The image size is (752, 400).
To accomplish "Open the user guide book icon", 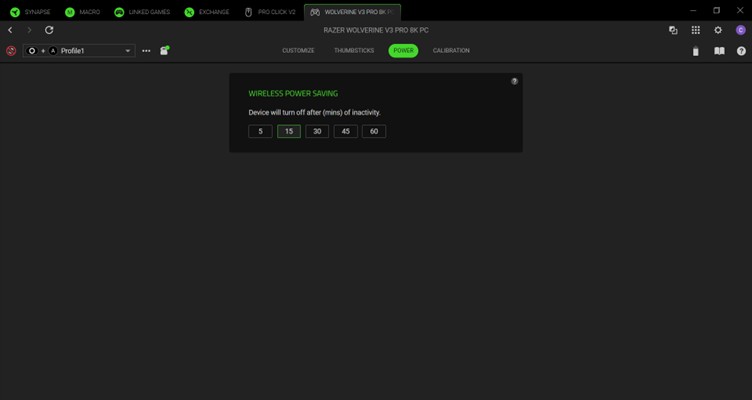I will coord(718,51).
